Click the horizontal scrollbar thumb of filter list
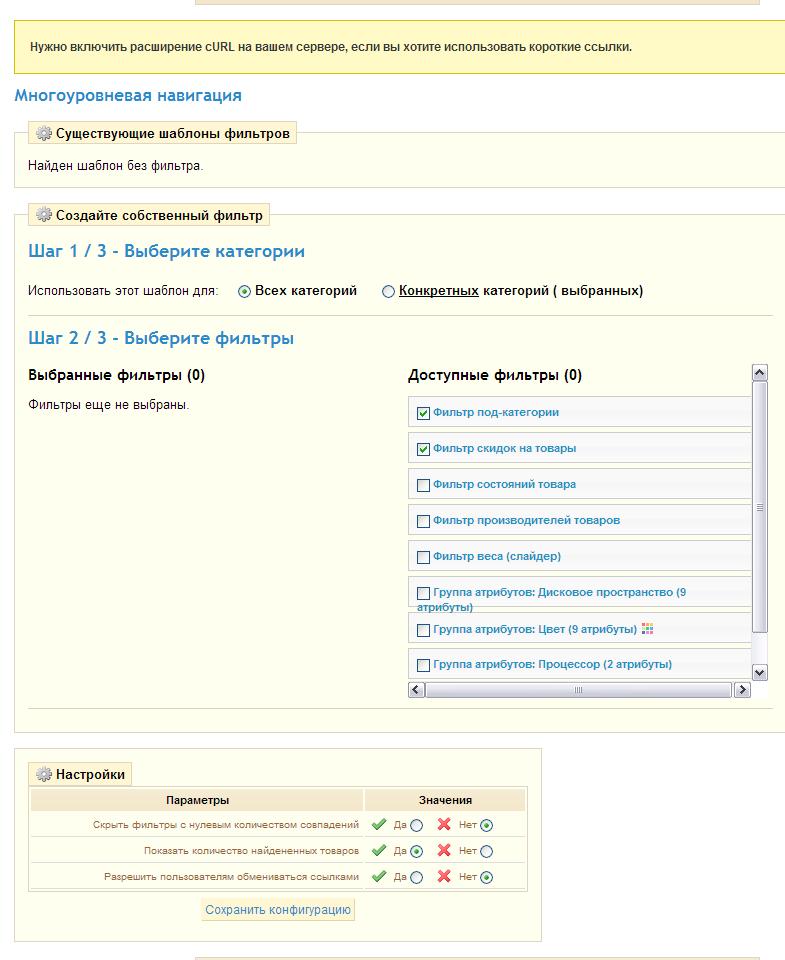The width and height of the screenshot is (785, 960). click(579, 690)
